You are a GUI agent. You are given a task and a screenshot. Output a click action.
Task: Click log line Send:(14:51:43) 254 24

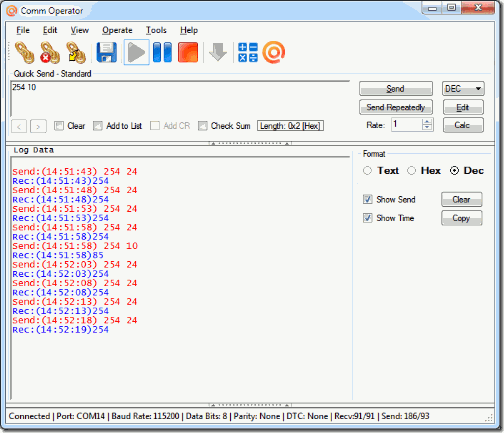click(75, 172)
